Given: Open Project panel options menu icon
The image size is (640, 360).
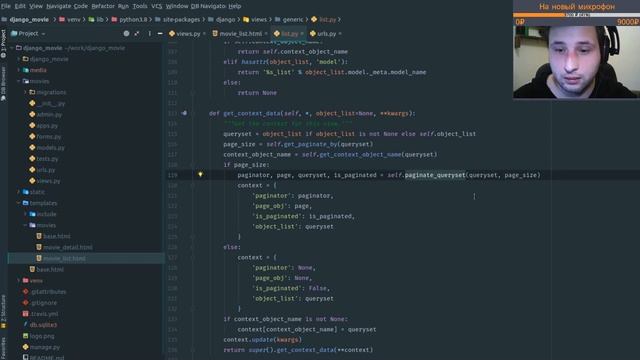Looking at the screenshot, I should 149,33.
